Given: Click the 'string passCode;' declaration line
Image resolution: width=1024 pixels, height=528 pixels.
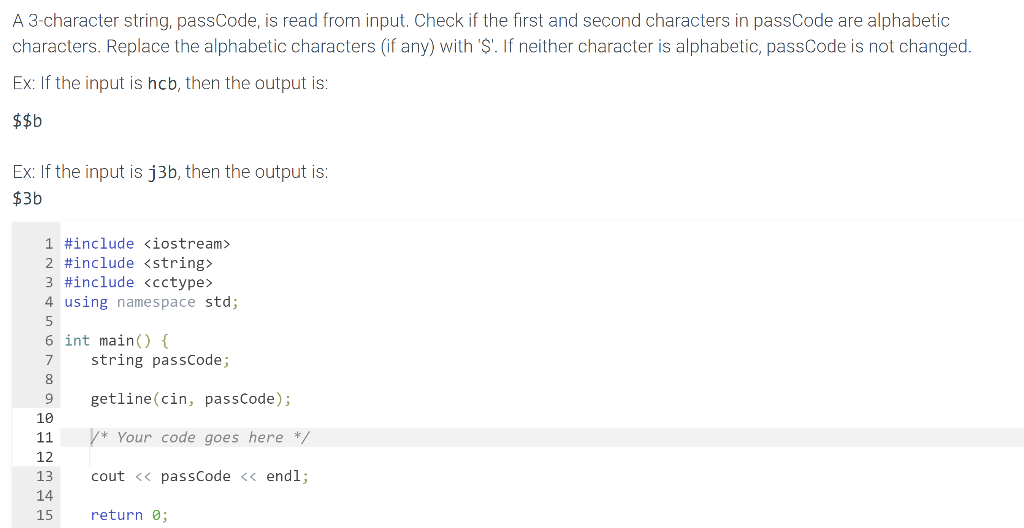Looking at the screenshot, I should click(x=160, y=360).
